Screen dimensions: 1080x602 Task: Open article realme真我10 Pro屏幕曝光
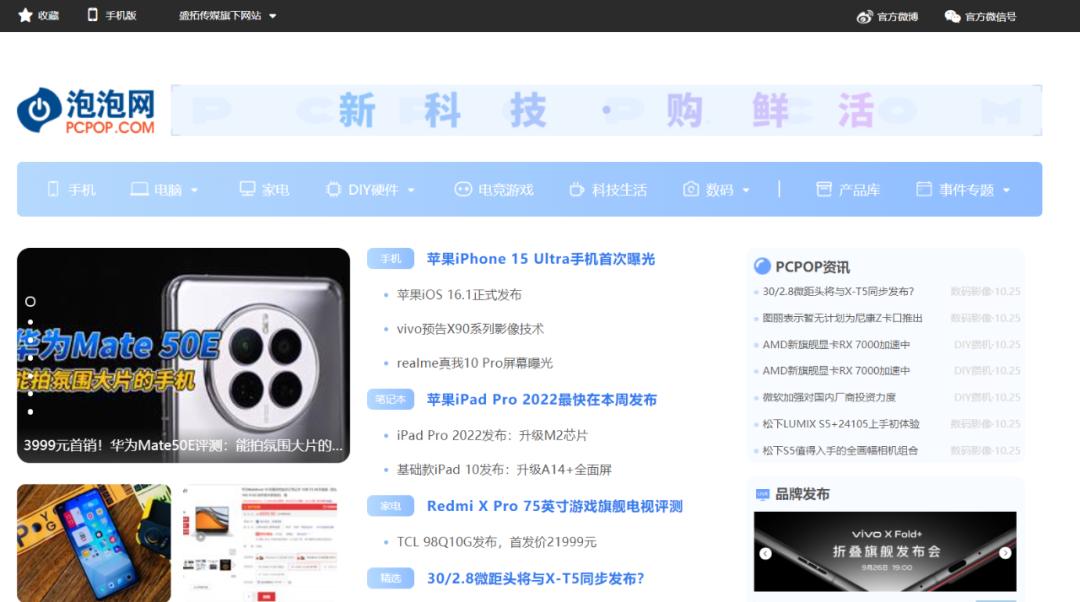(475, 363)
